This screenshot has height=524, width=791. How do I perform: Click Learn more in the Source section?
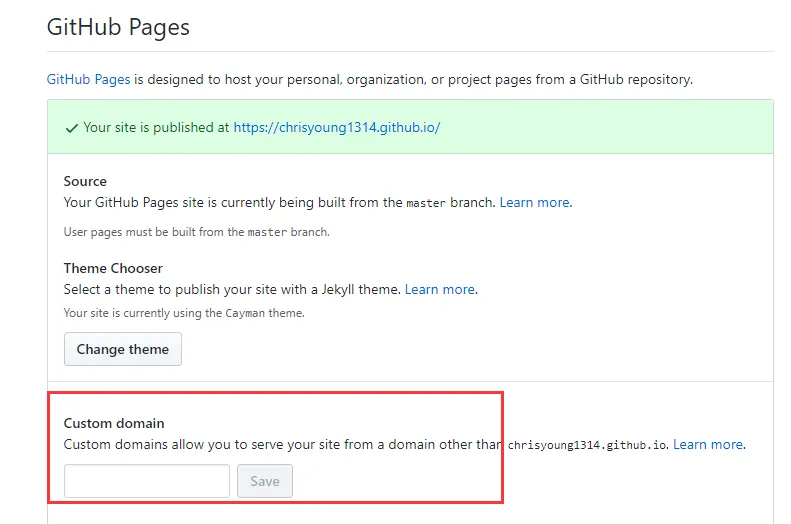(x=535, y=202)
